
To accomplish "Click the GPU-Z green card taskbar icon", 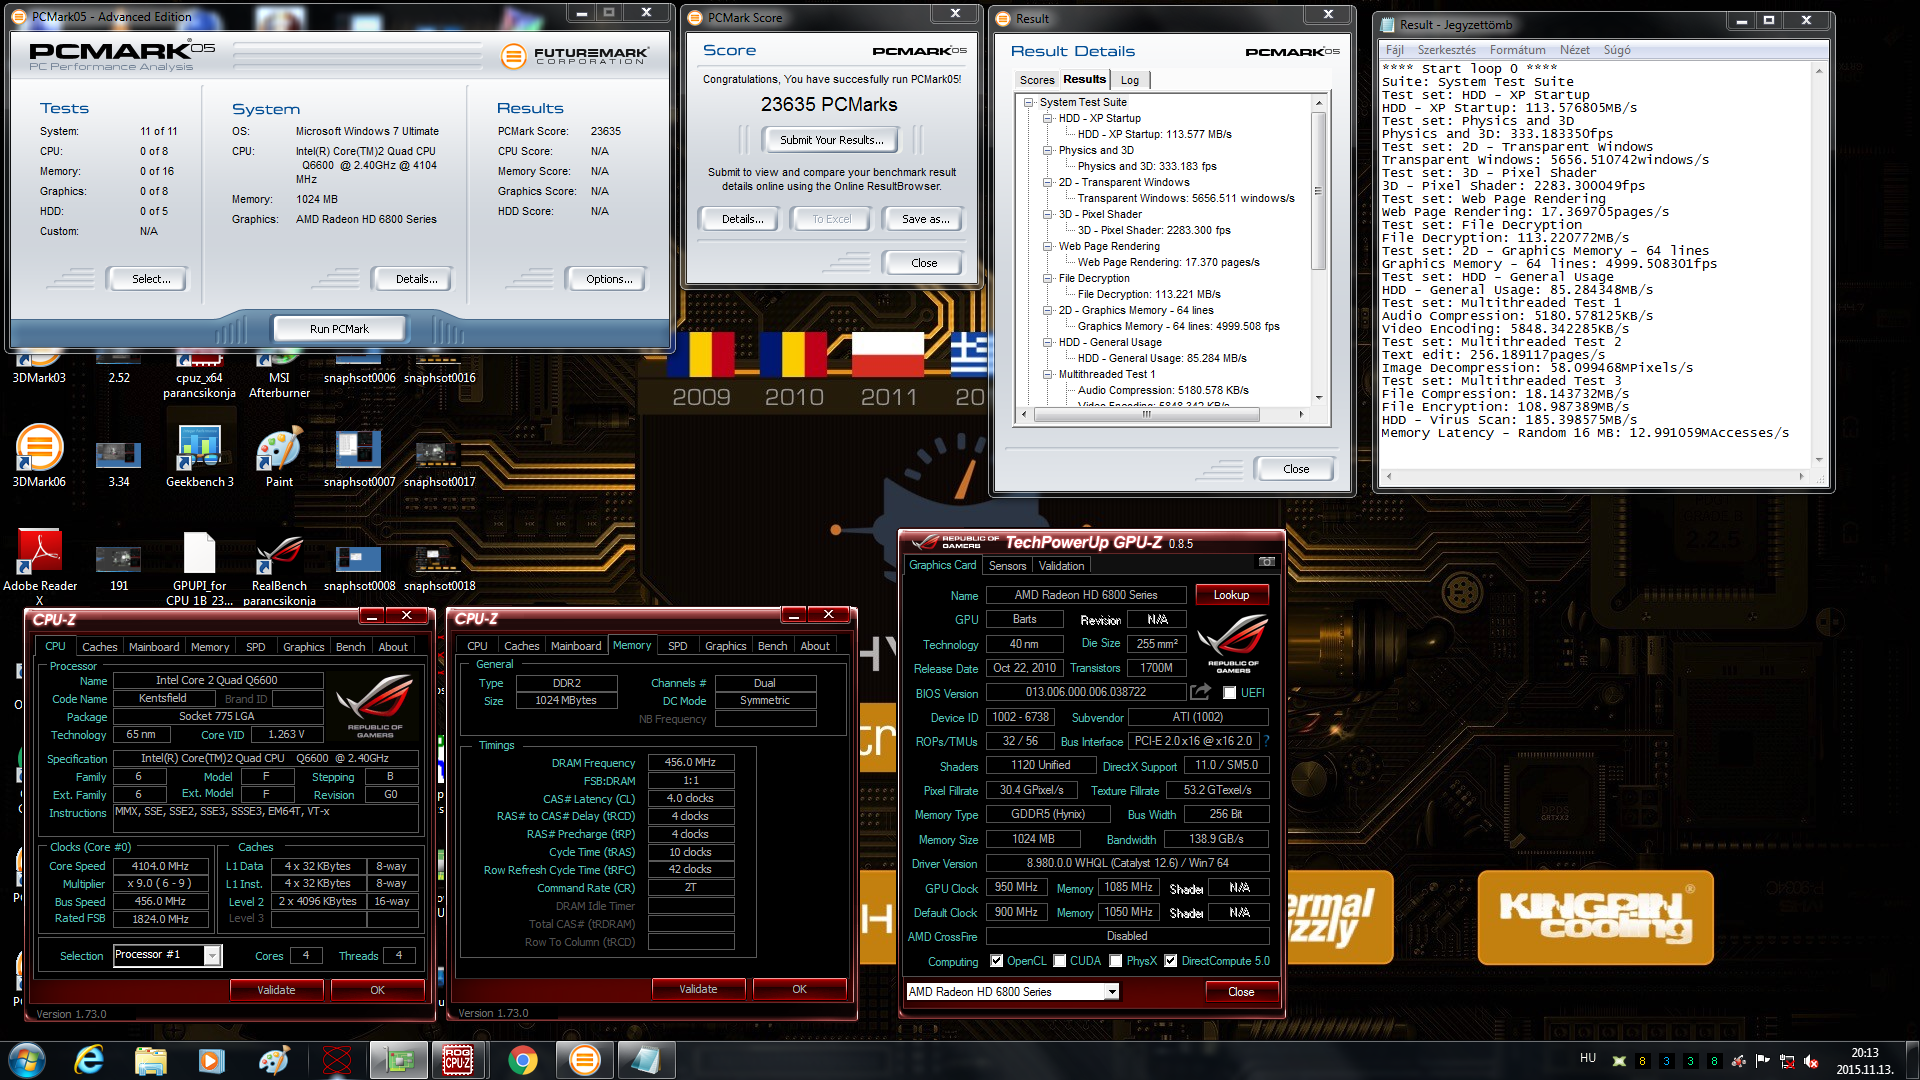I will point(398,1060).
